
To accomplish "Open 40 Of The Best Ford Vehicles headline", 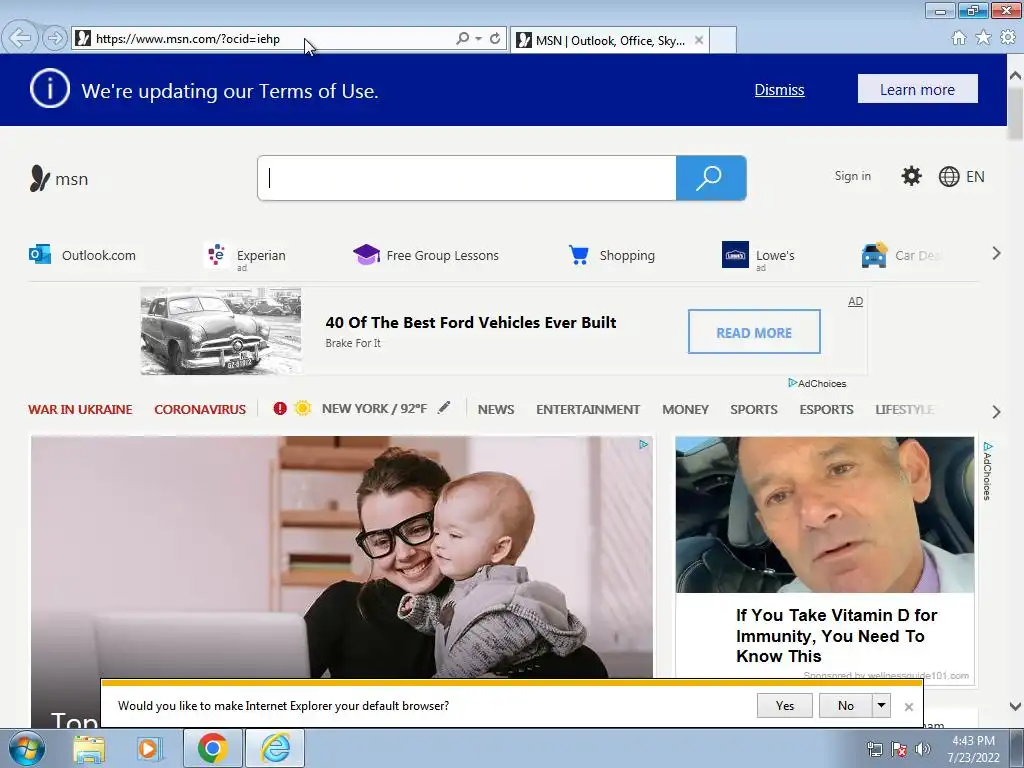I will click(x=471, y=323).
